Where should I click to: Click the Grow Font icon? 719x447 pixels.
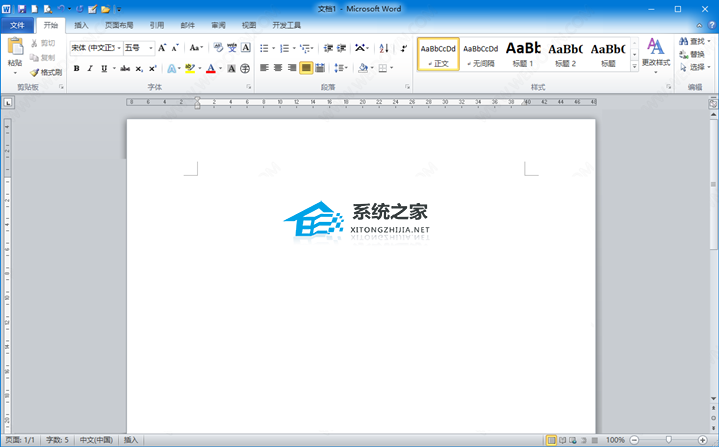[x=162, y=48]
